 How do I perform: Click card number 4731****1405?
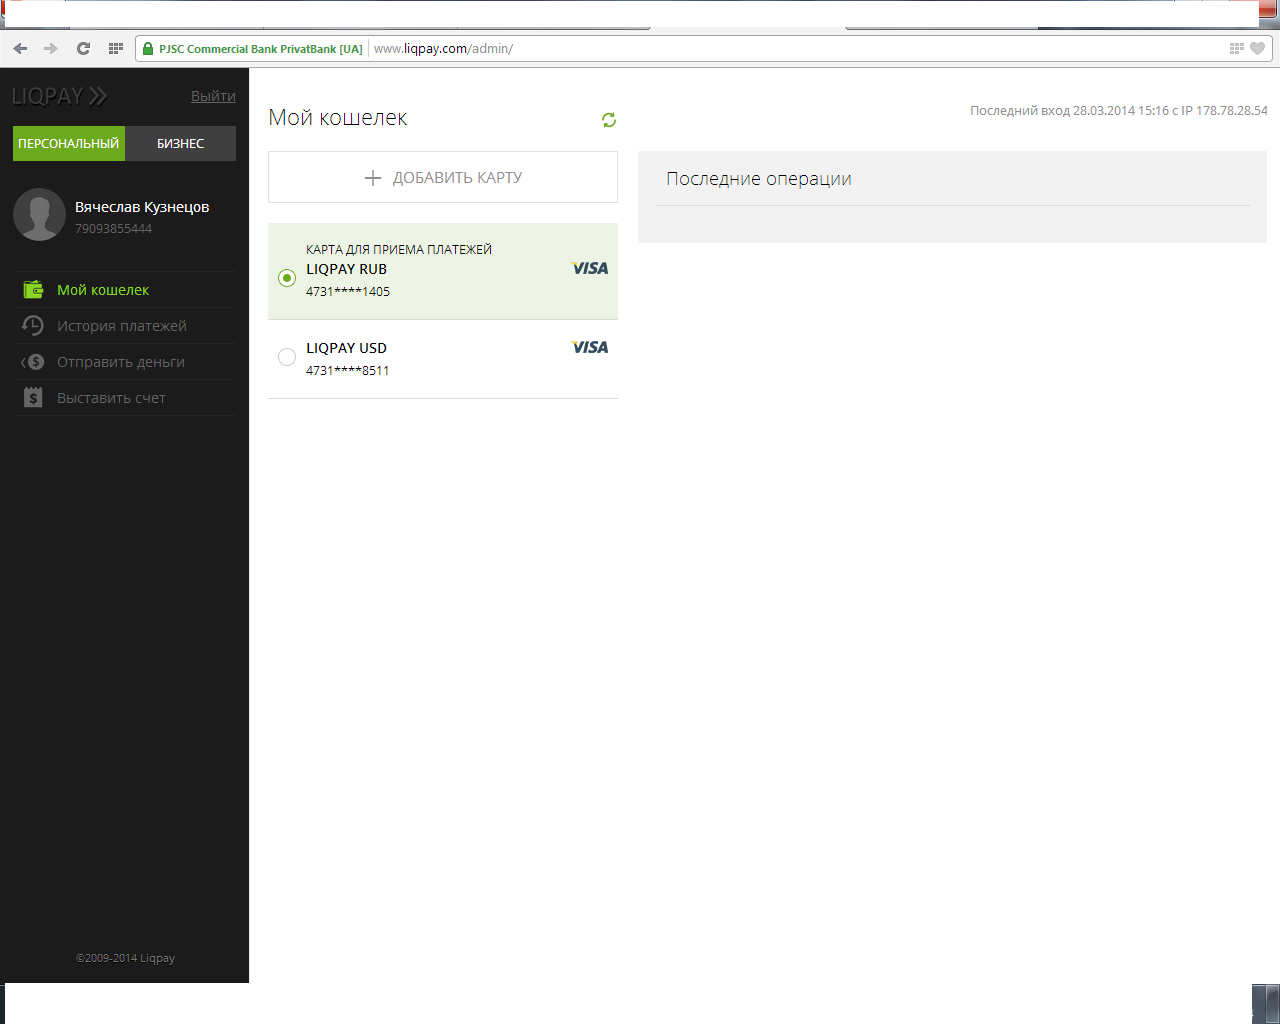(348, 292)
